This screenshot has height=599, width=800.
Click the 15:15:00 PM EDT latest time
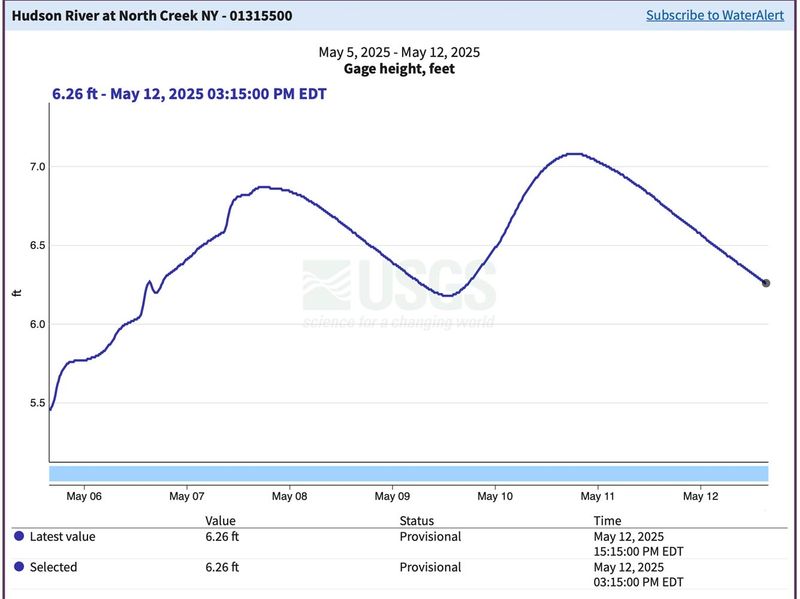pyautogui.click(x=638, y=552)
